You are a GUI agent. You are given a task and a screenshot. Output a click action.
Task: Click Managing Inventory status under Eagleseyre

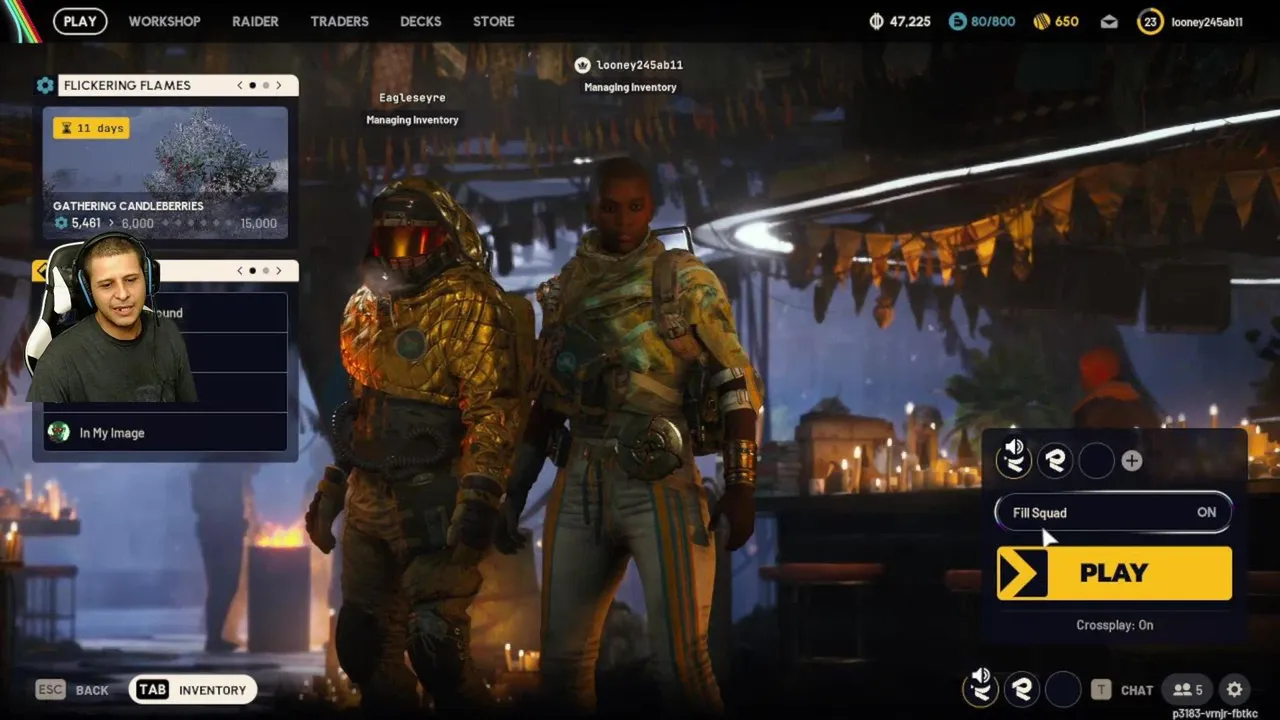click(x=412, y=120)
